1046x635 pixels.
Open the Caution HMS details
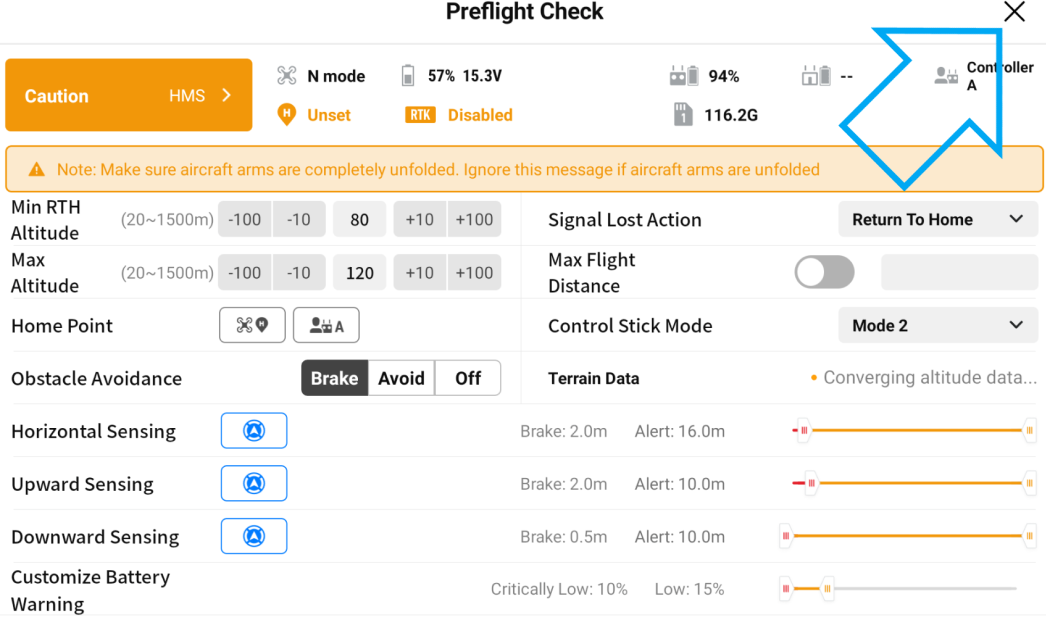click(x=128, y=96)
